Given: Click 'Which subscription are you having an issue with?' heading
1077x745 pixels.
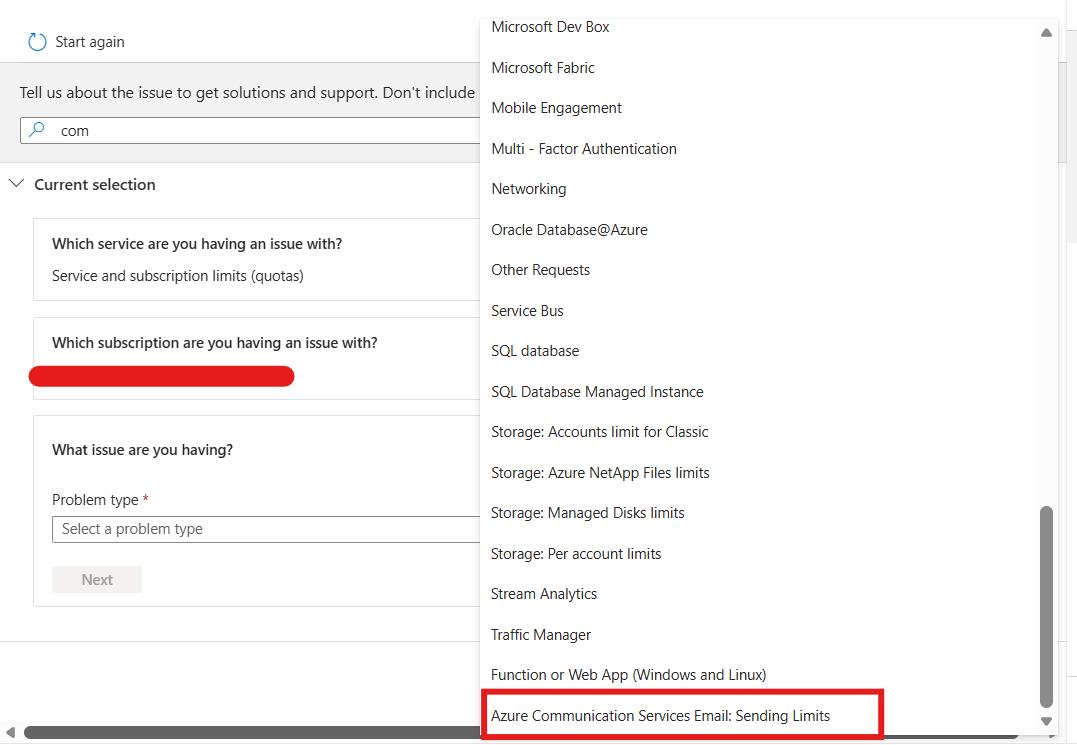Looking at the screenshot, I should point(215,343).
